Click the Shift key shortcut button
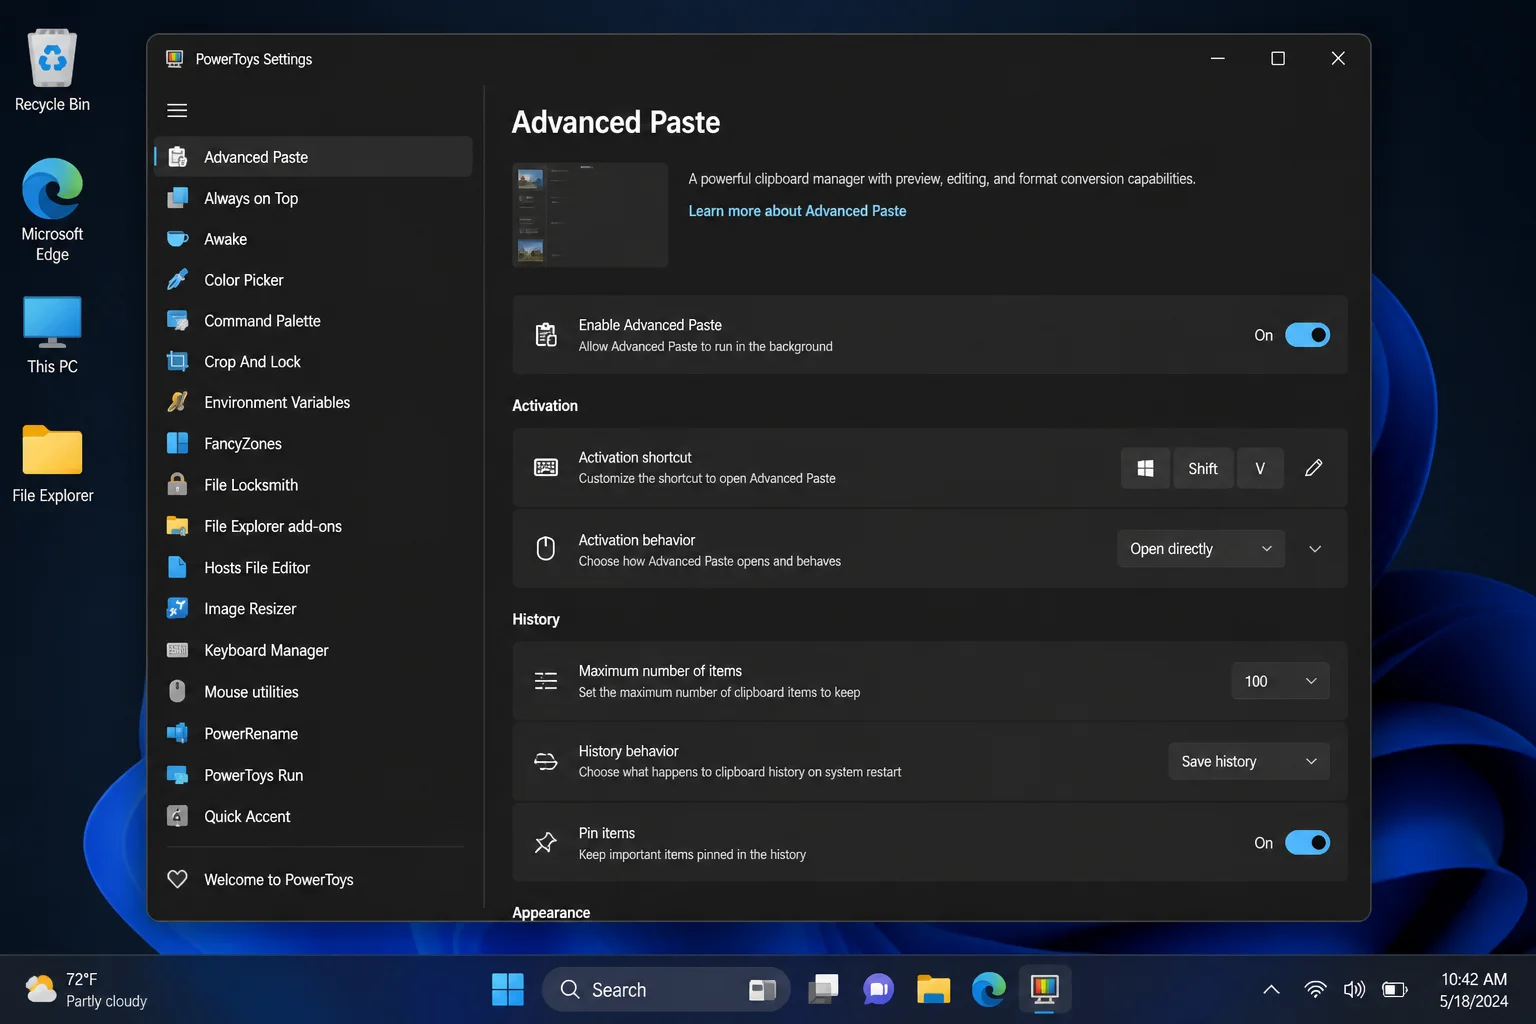This screenshot has height=1024, width=1536. coord(1203,468)
